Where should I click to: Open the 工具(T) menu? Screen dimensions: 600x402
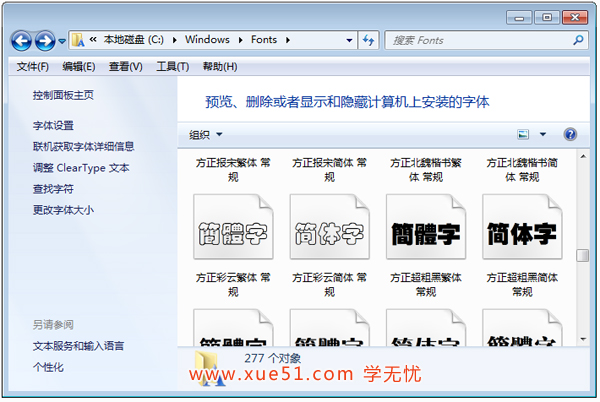coord(173,67)
